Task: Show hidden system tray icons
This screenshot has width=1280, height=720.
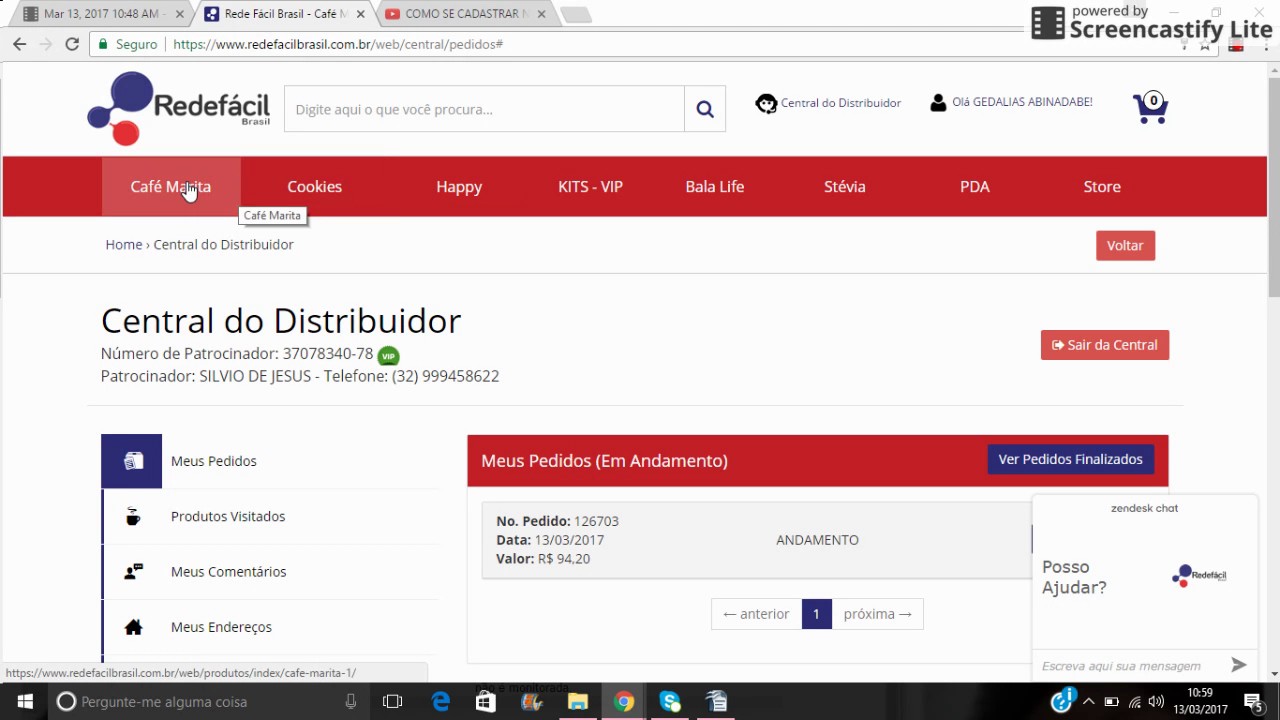Action: click(x=1089, y=701)
